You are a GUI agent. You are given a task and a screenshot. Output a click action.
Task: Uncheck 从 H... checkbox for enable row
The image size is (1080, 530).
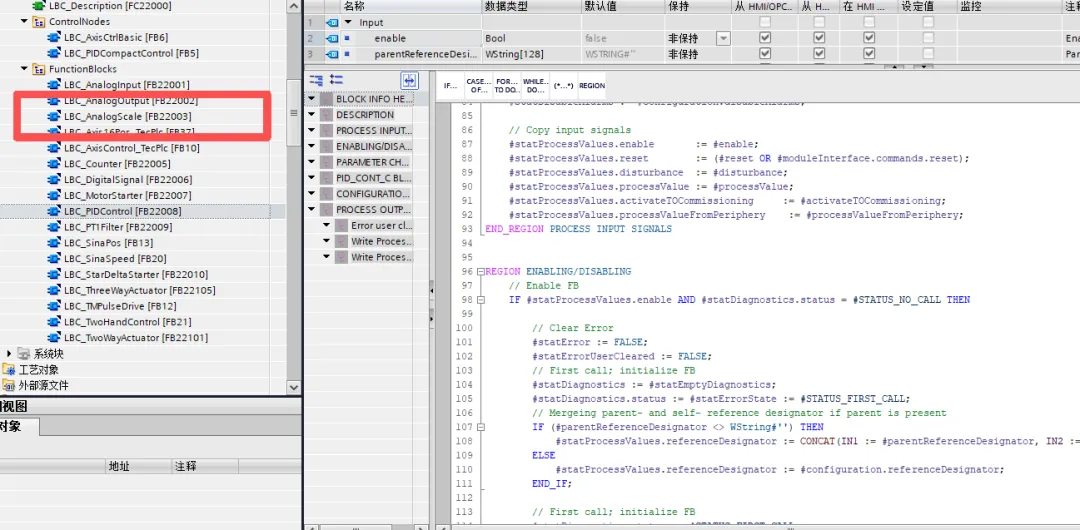click(819, 38)
